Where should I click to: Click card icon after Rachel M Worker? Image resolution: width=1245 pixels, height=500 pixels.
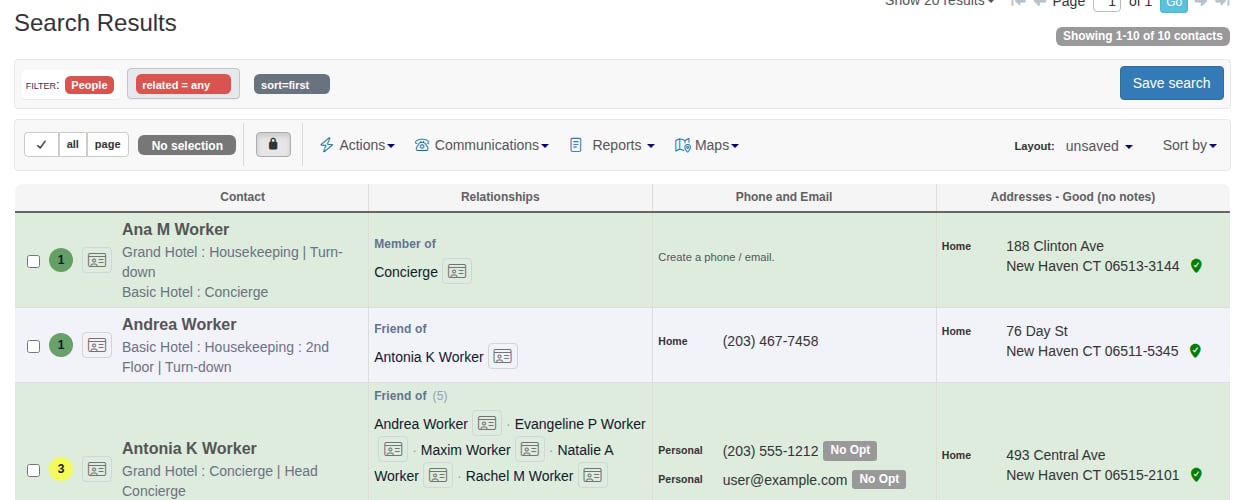(593, 475)
